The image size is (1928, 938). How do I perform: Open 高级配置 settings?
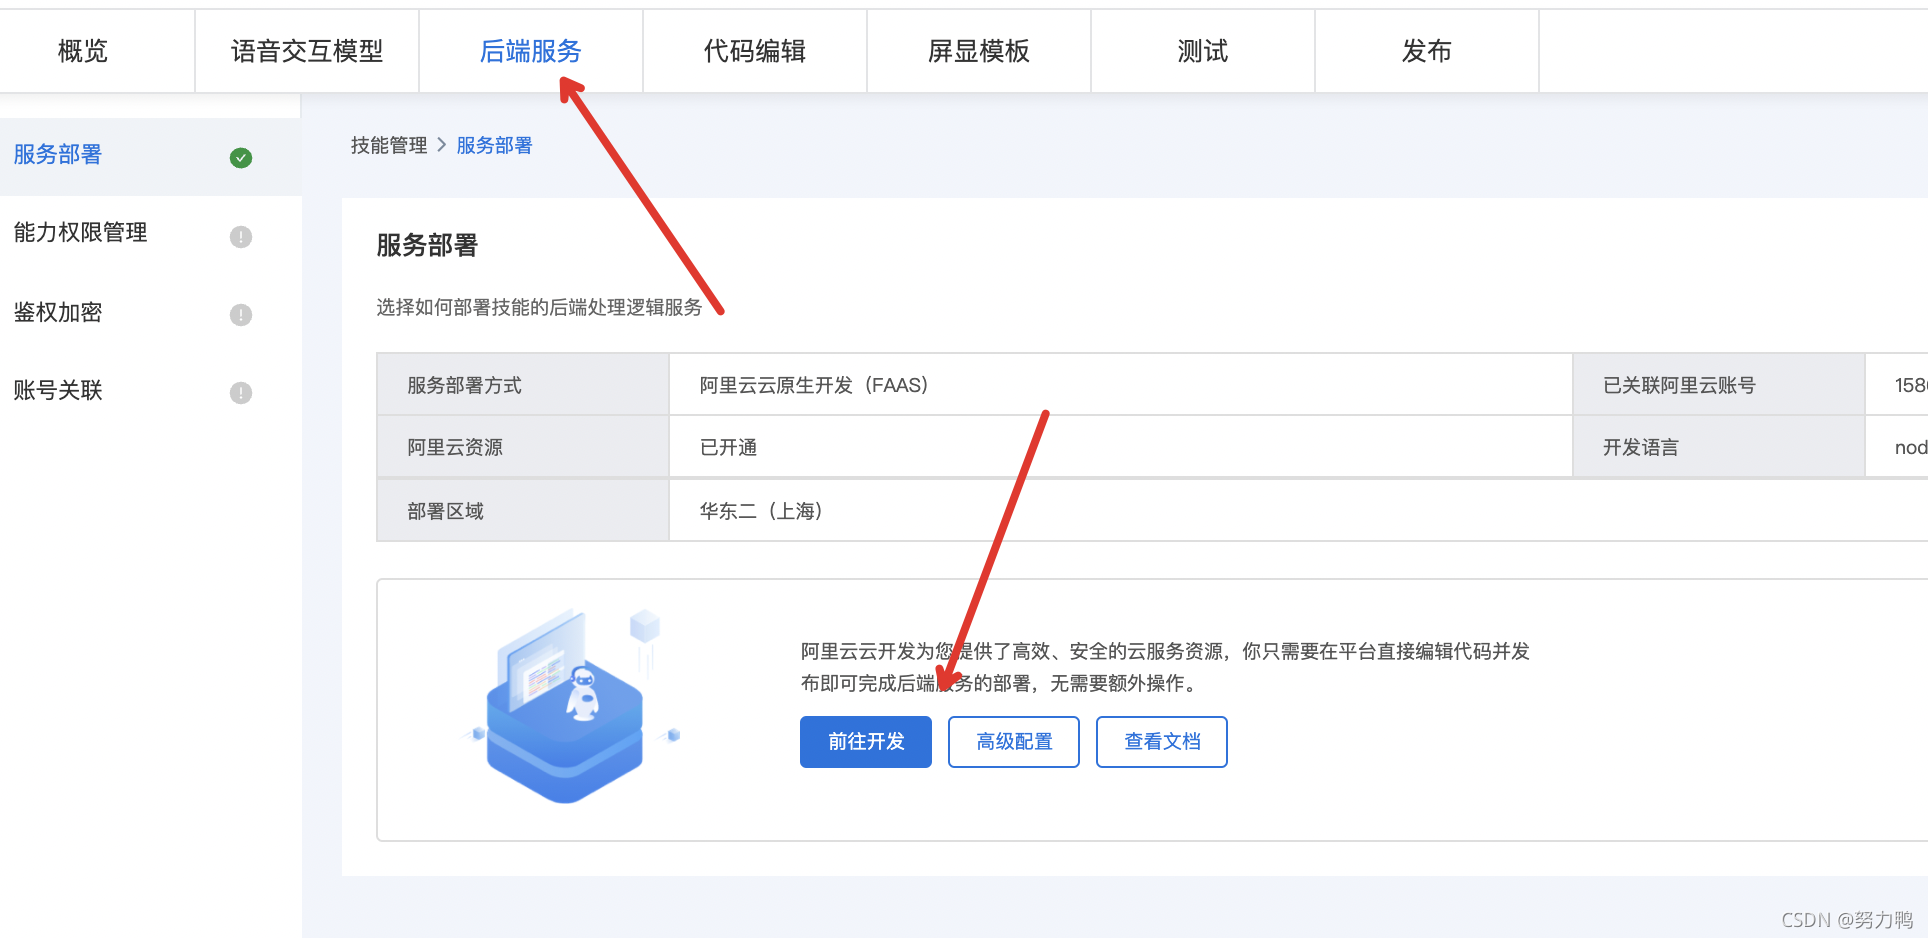(x=1014, y=742)
